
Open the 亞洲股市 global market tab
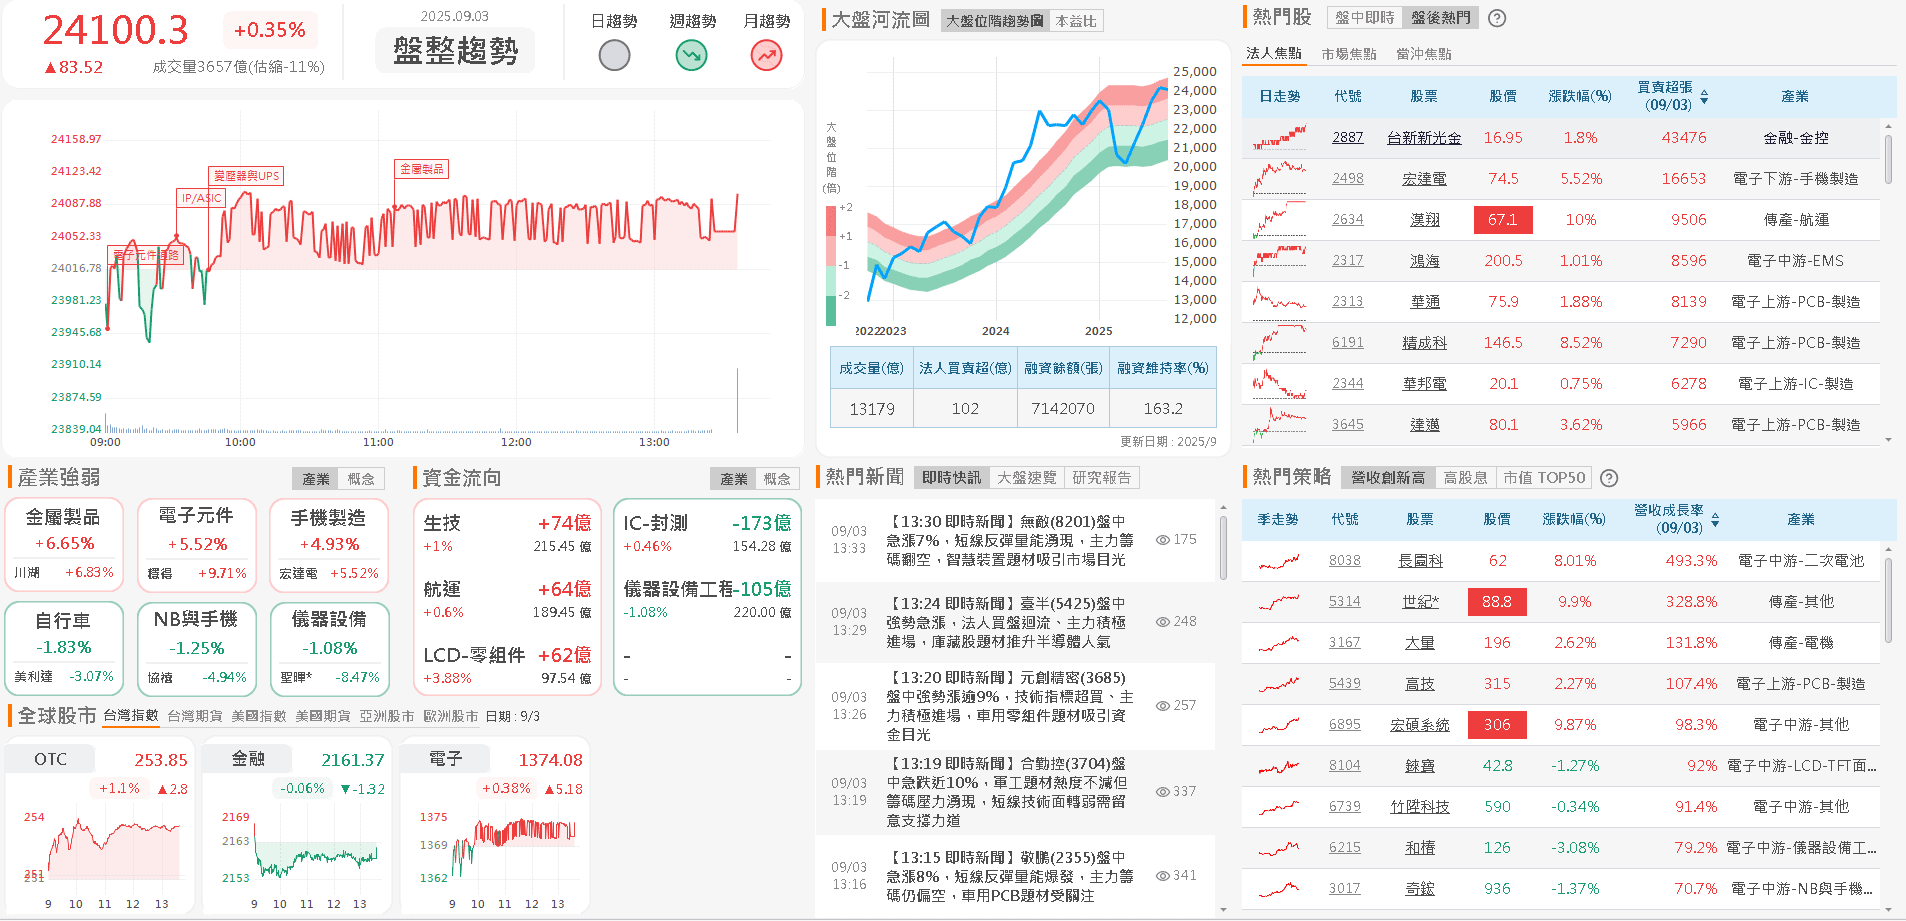[x=387, y=716]
